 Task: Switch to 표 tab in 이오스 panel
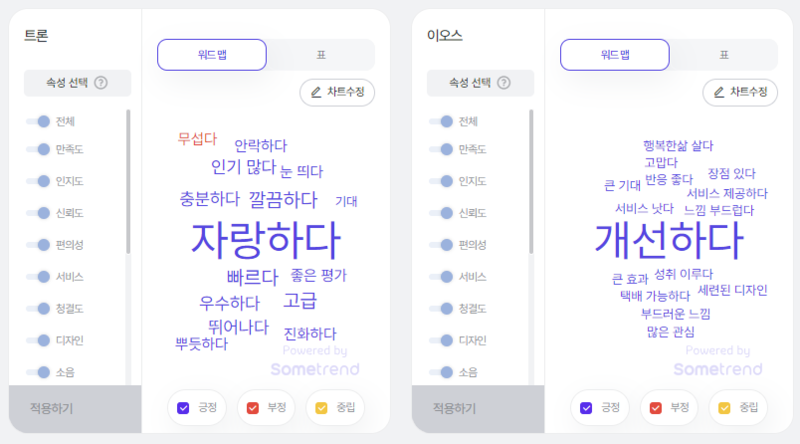coord(724,55)
